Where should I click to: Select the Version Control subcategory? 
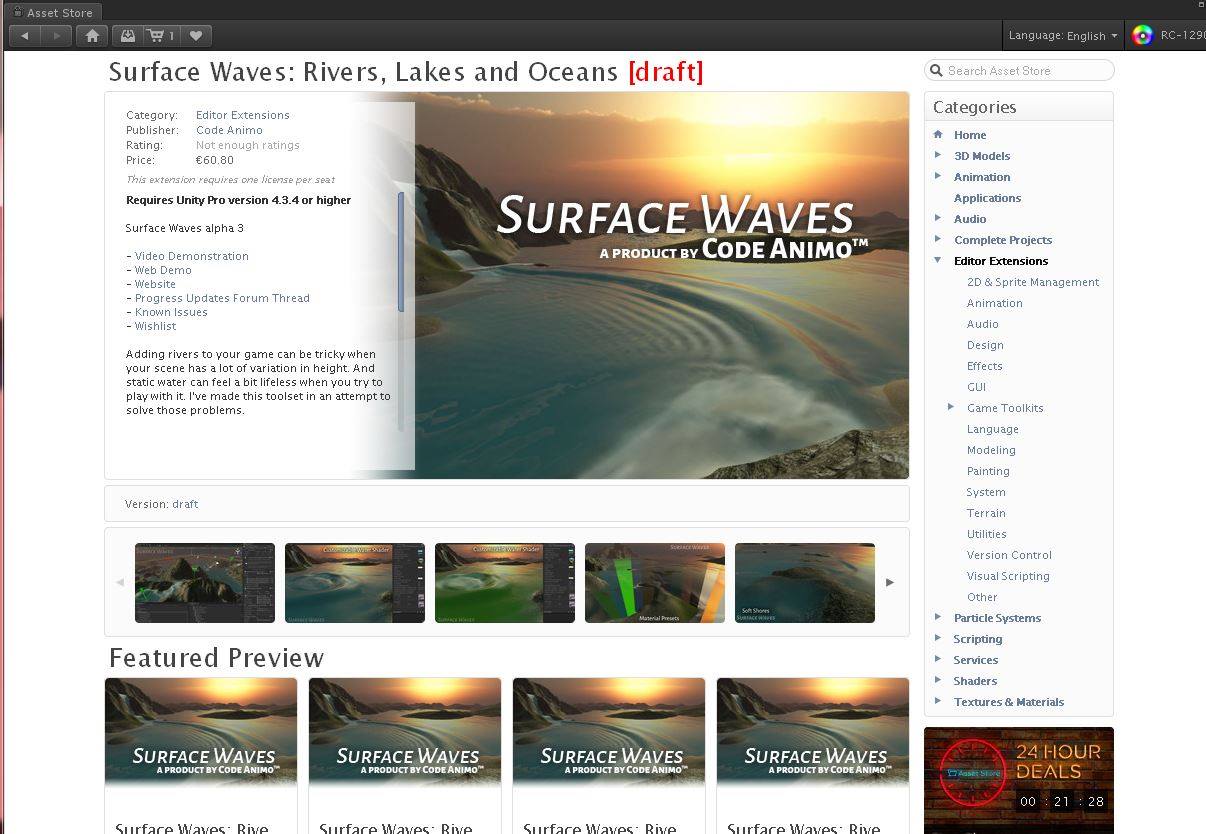1009,555
